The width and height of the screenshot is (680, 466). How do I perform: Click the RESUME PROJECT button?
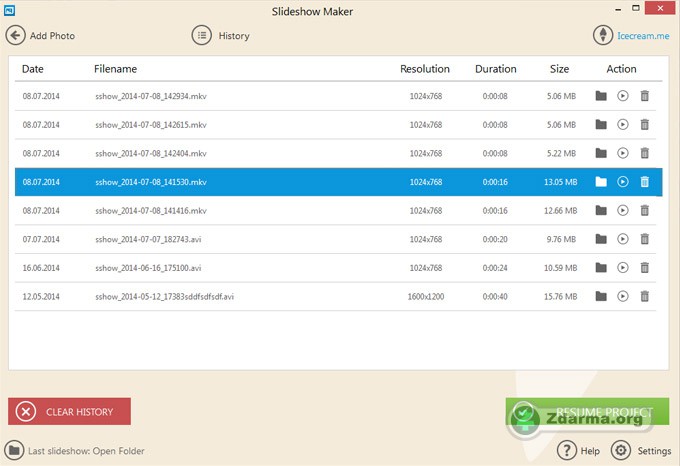pos(587,411)
